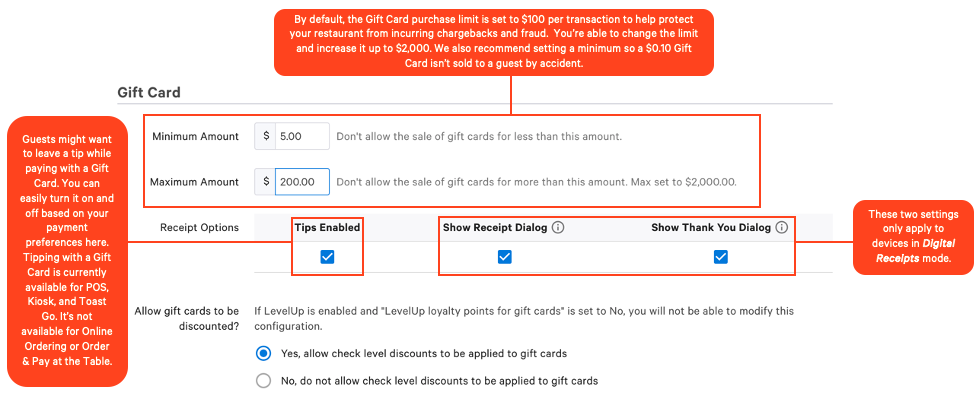Disable the Show Thank You Dialog checkbox

coord(720,257)
